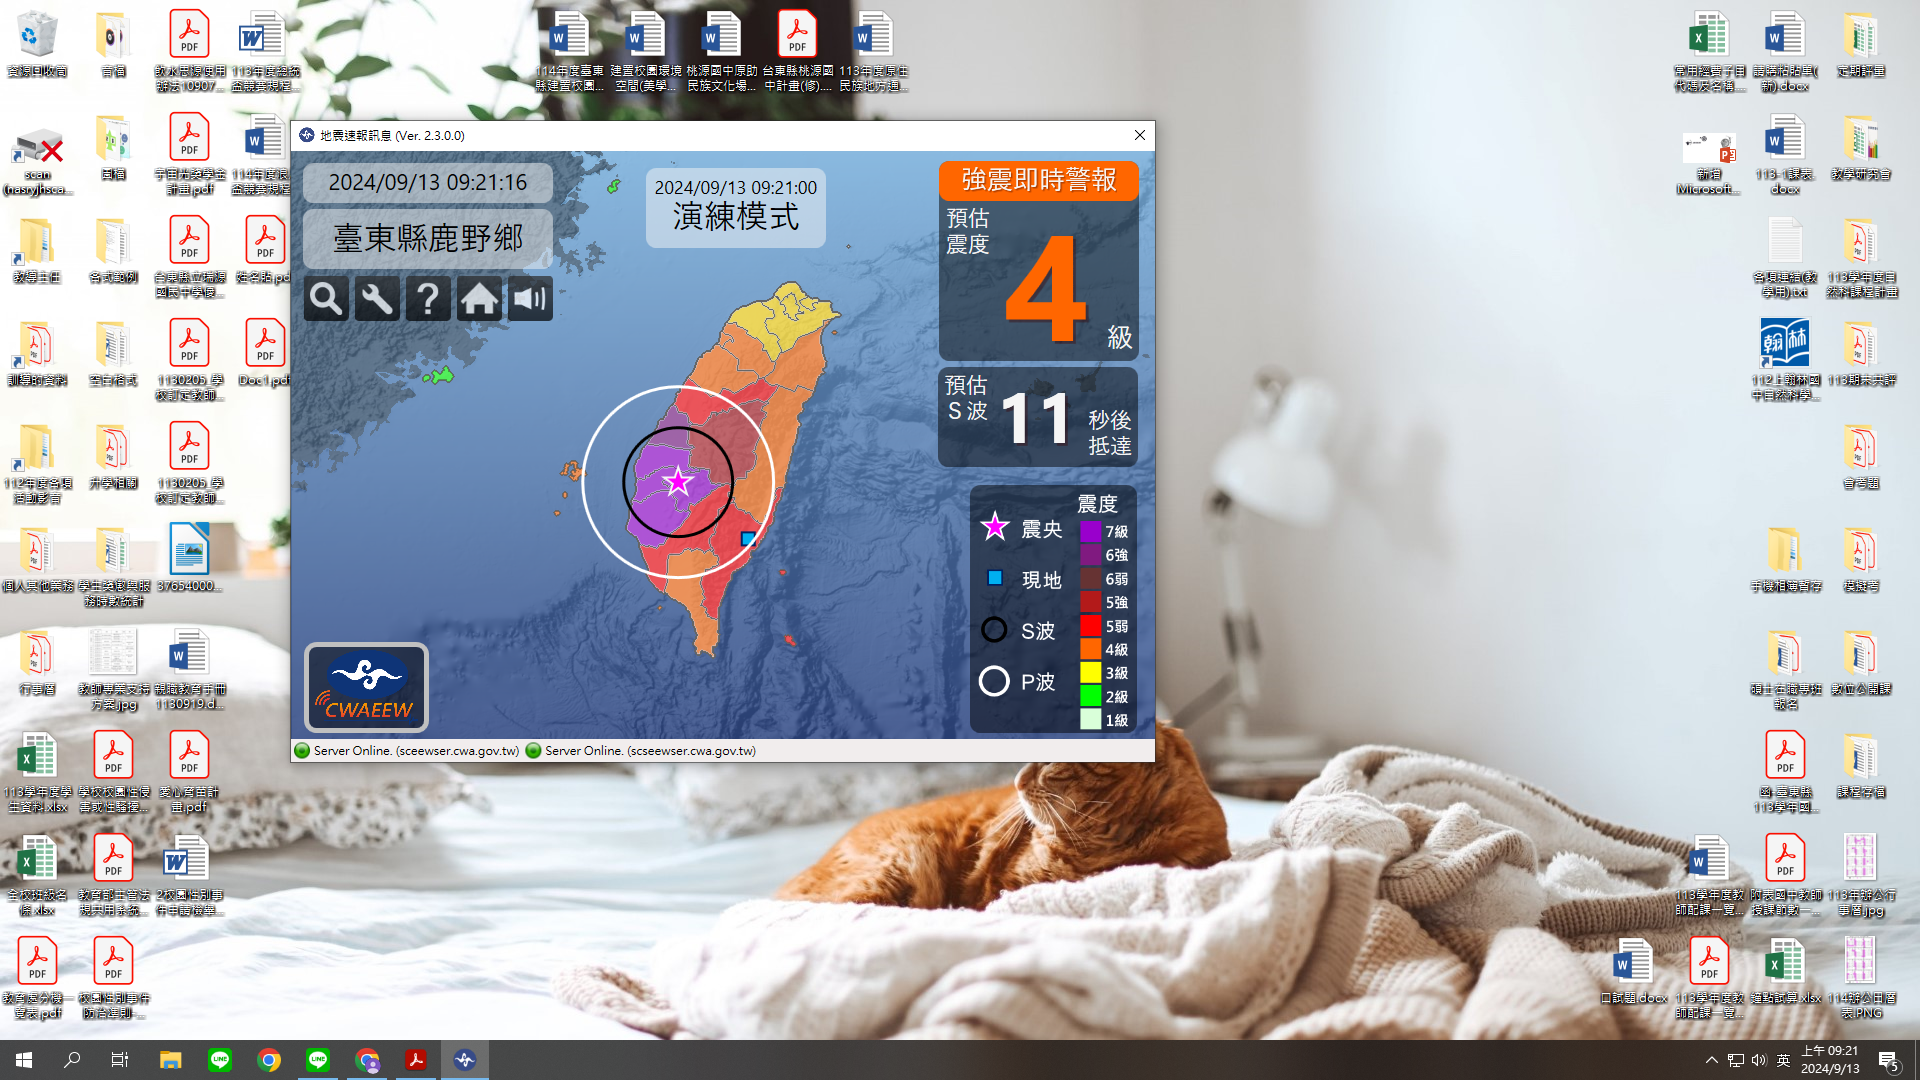Open File Explorer from the taskbar
The width and height of the screenshot is (1920, 1080).
coord(171,1060)
